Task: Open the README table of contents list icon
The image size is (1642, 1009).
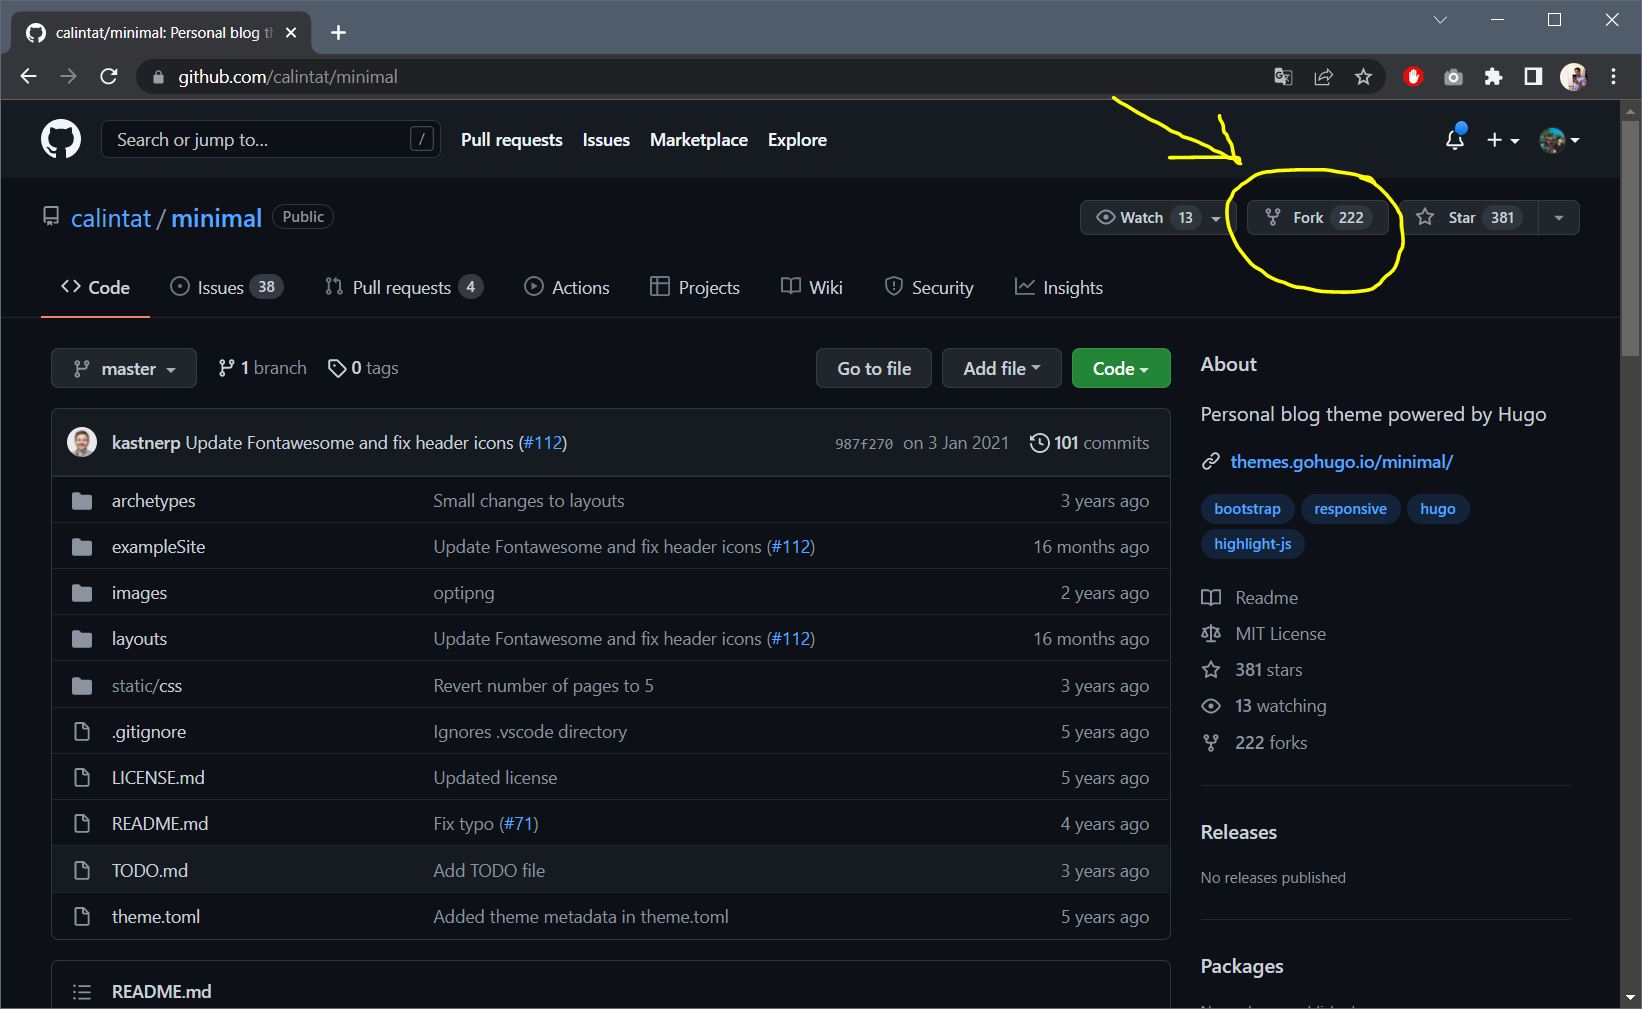Action: 82,992
